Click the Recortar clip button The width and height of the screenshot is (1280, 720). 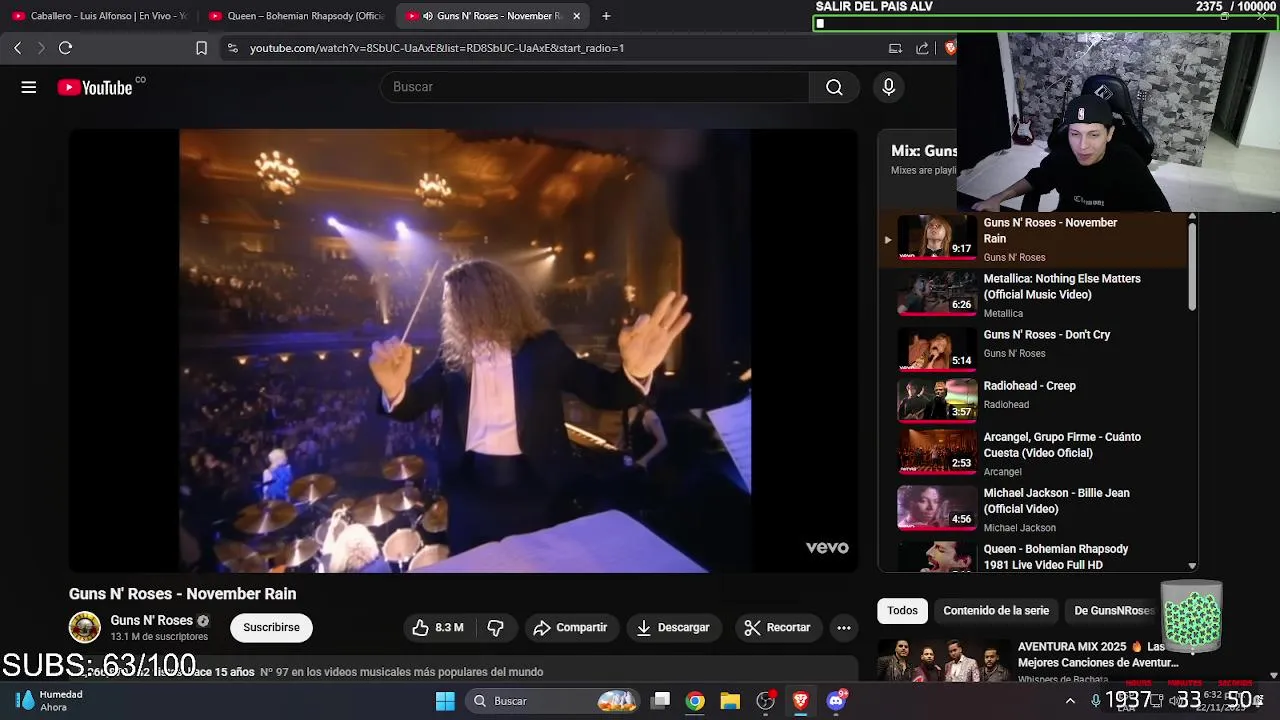(777, 628)
